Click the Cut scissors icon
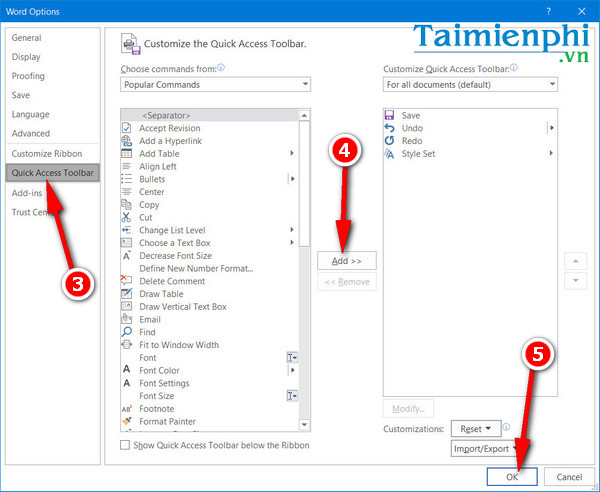This screenshot has height=492, width=600. coord(126,217)
